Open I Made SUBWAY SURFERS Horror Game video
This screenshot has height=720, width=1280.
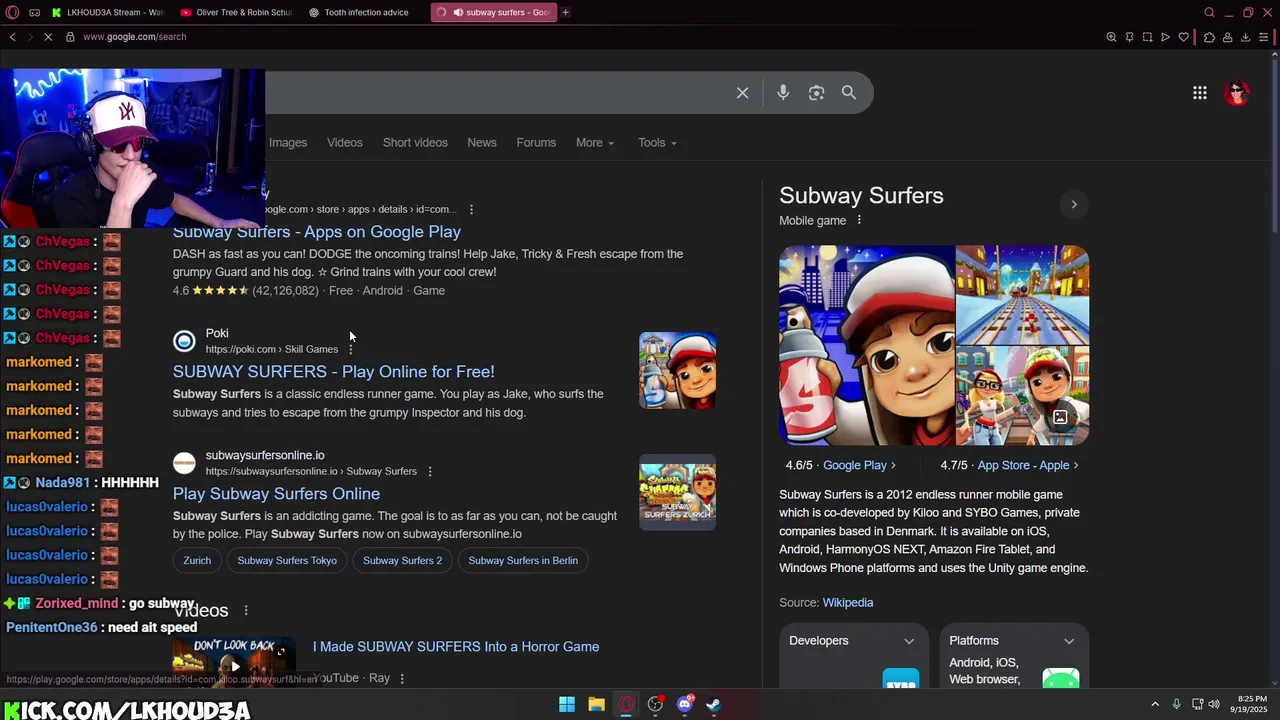point(456,647)
